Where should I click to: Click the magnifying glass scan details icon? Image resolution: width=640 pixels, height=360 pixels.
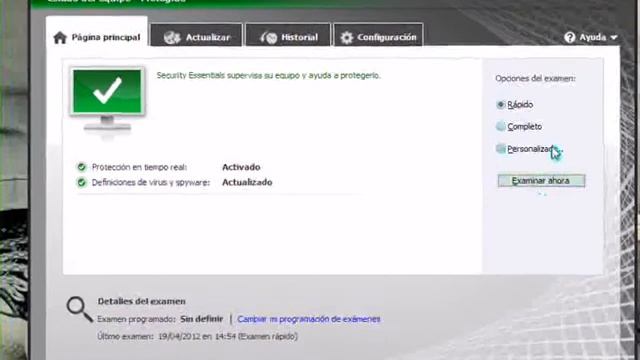(x=80, y=309)
